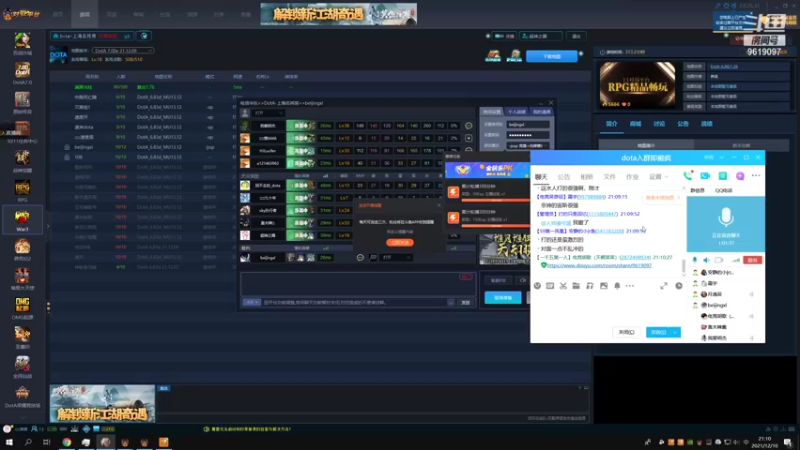Screen dimensions: 800x450
Task: Switch to 文件 tab in QQ group window
Action: tap(609, 177)
